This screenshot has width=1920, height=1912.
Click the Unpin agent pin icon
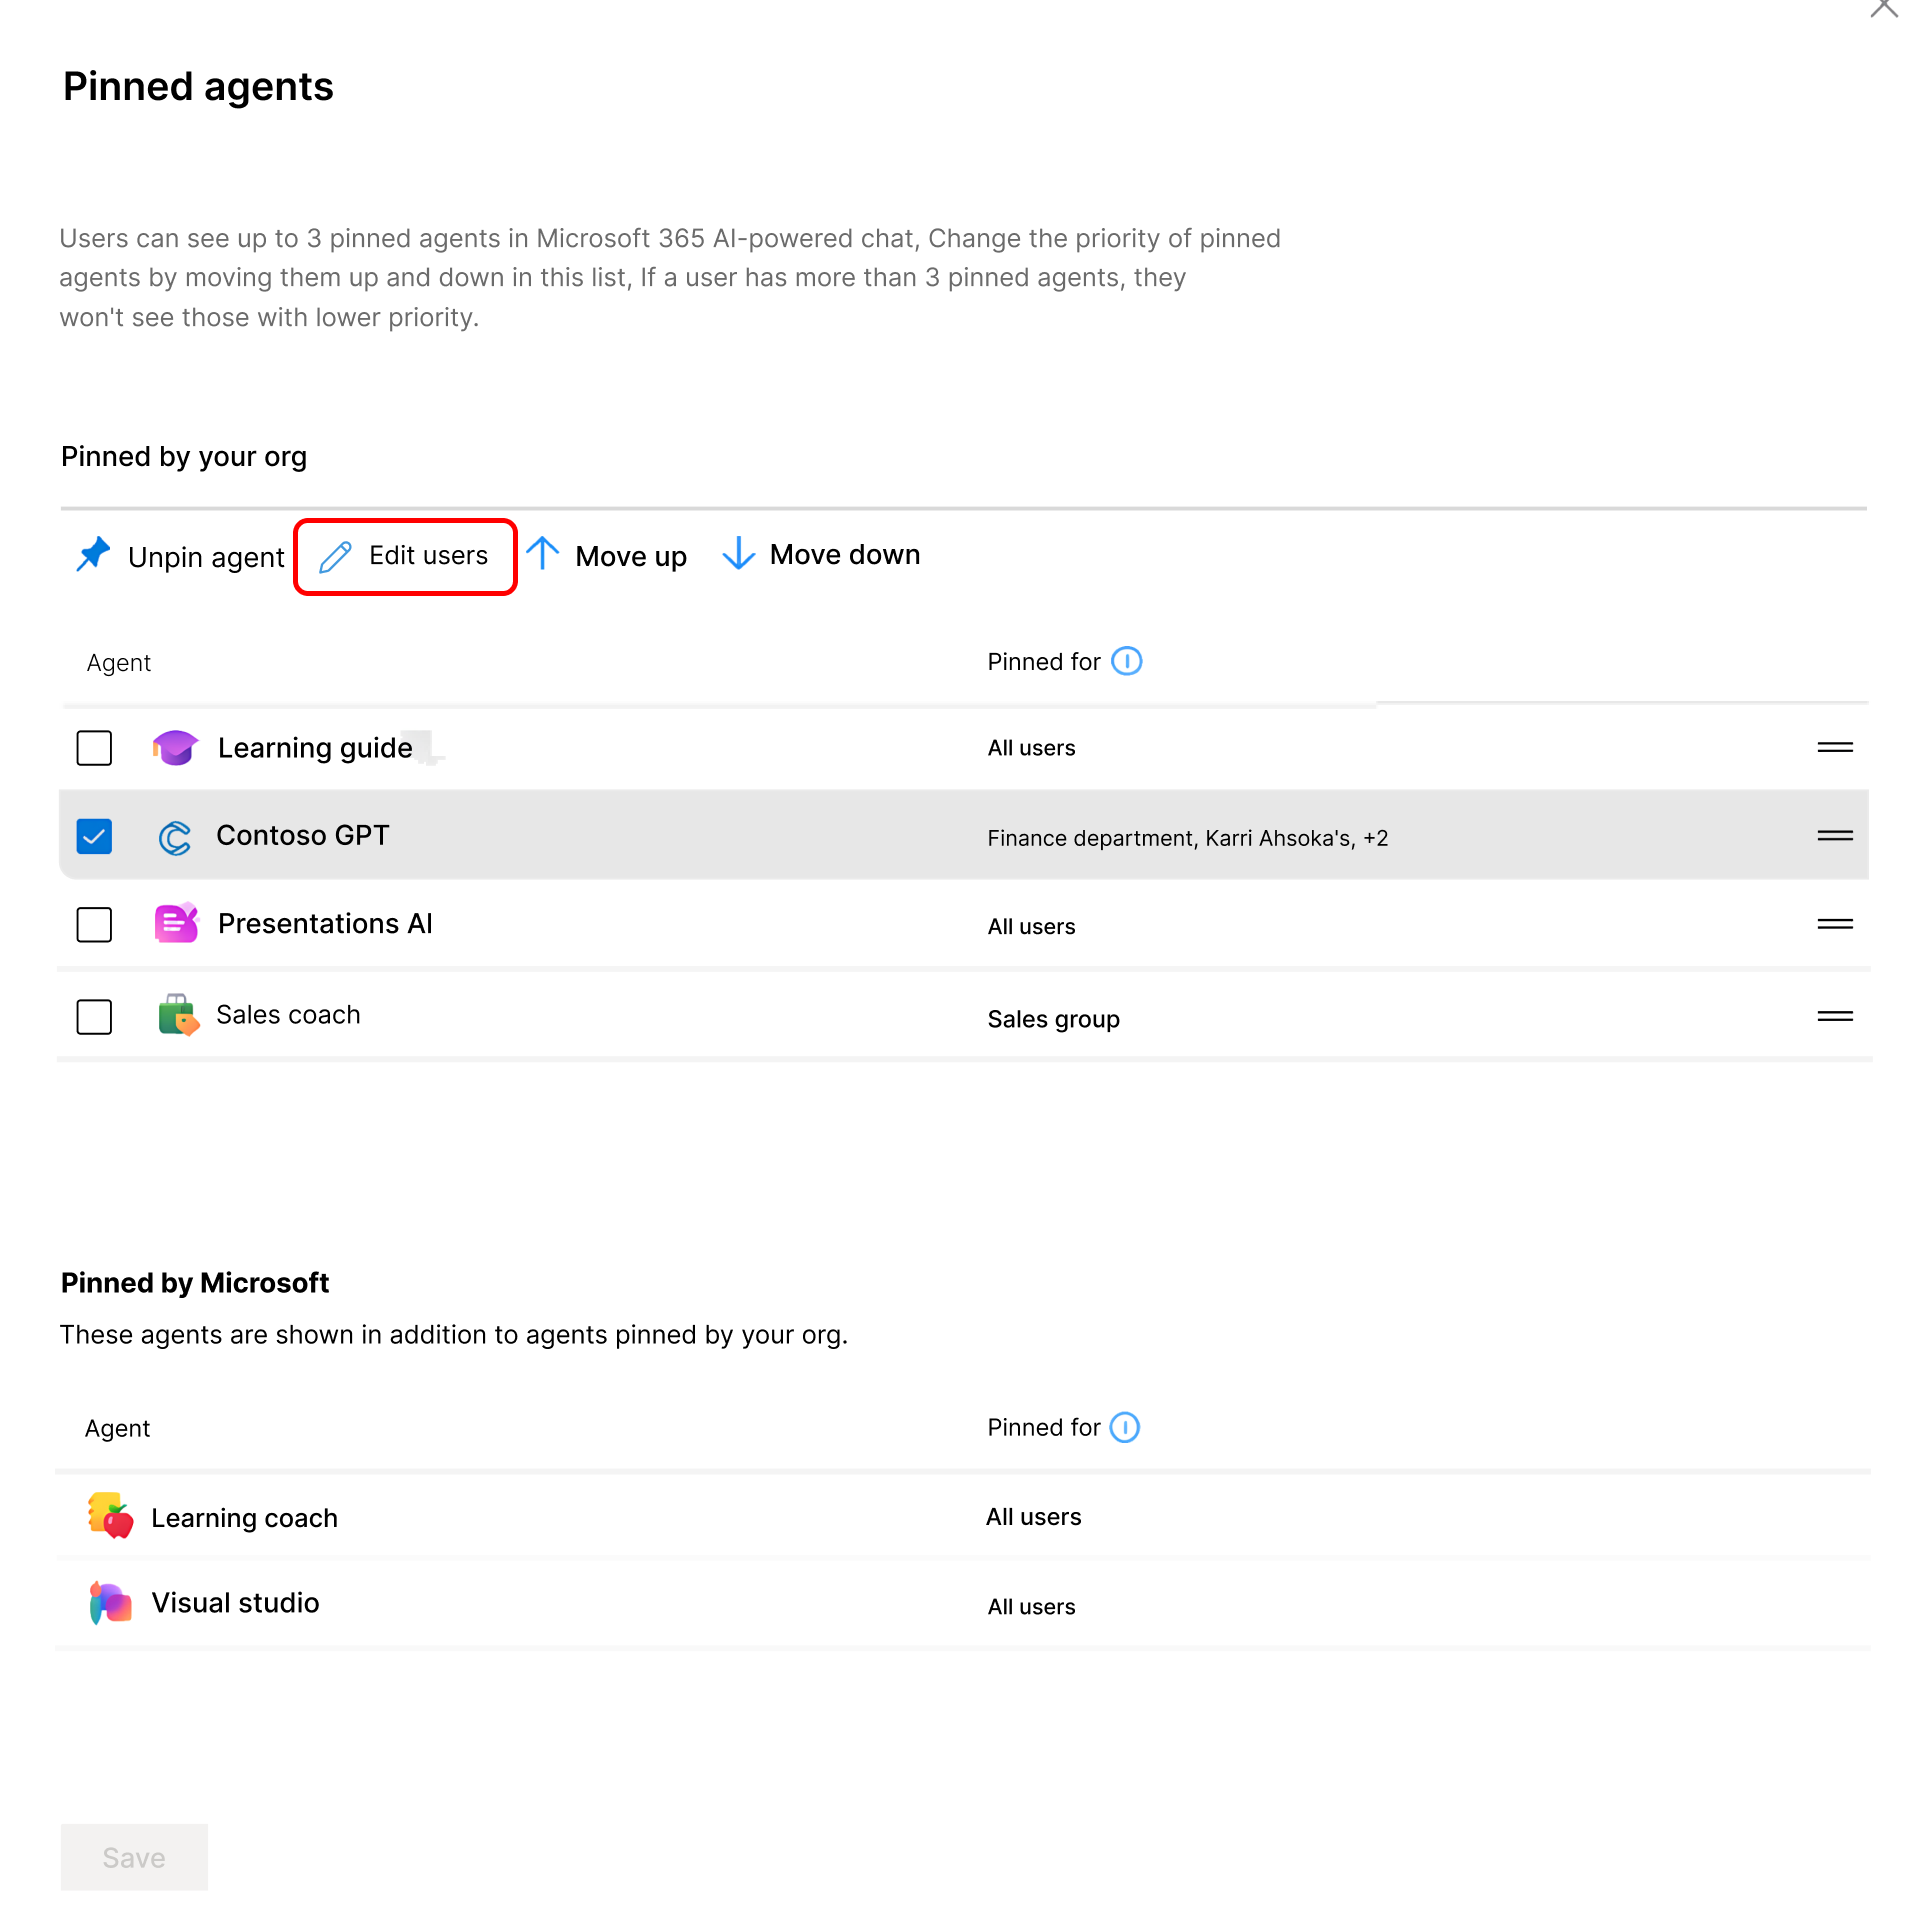click(93, 554)
